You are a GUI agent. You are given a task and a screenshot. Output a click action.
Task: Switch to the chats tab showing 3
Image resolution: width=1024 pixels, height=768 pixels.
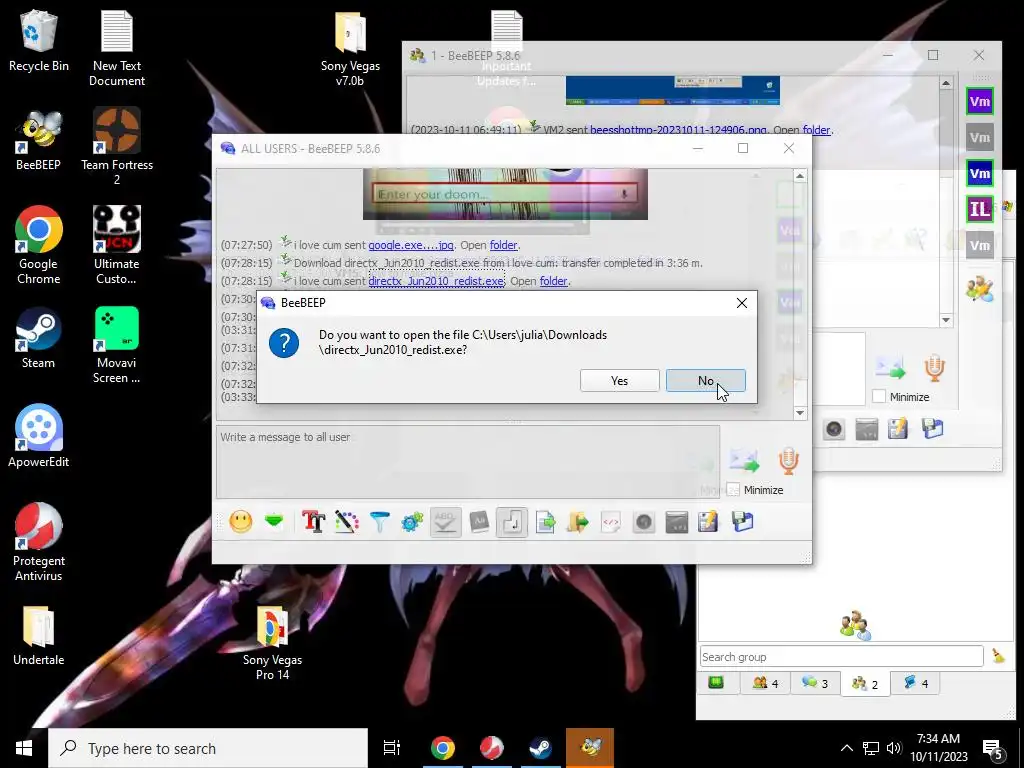[815, 683]
